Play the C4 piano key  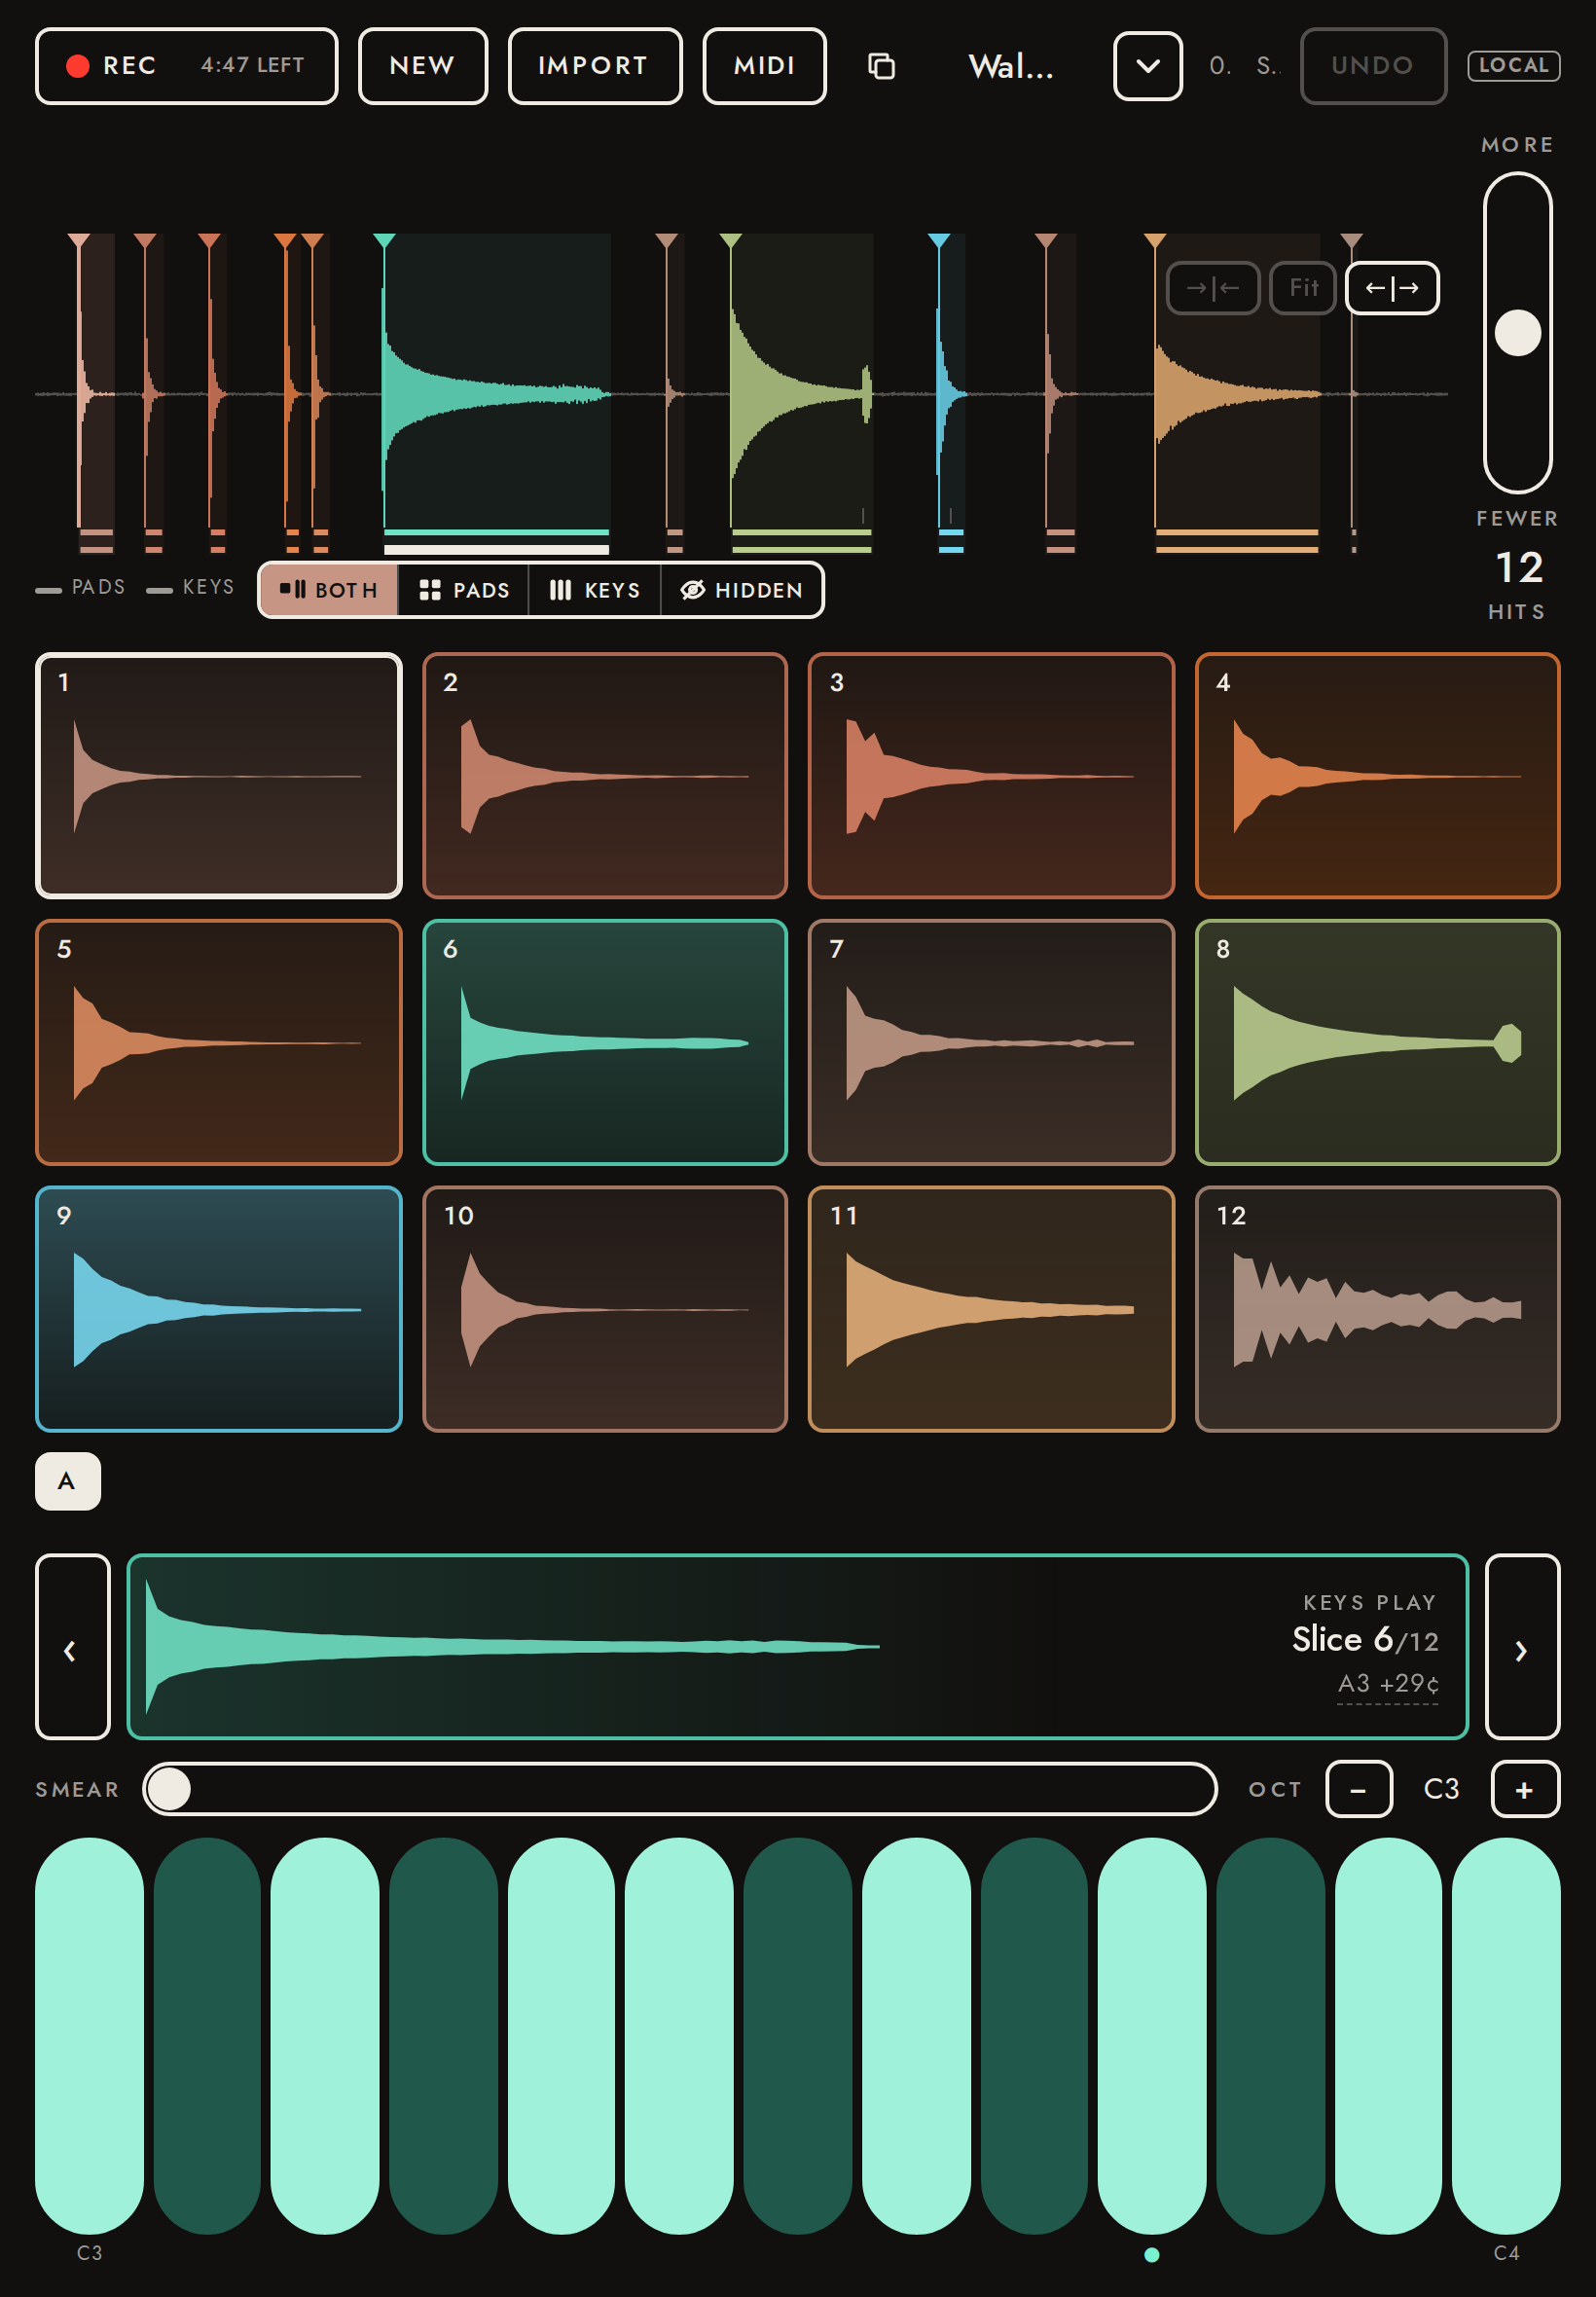click(x=1506, y=2035)
